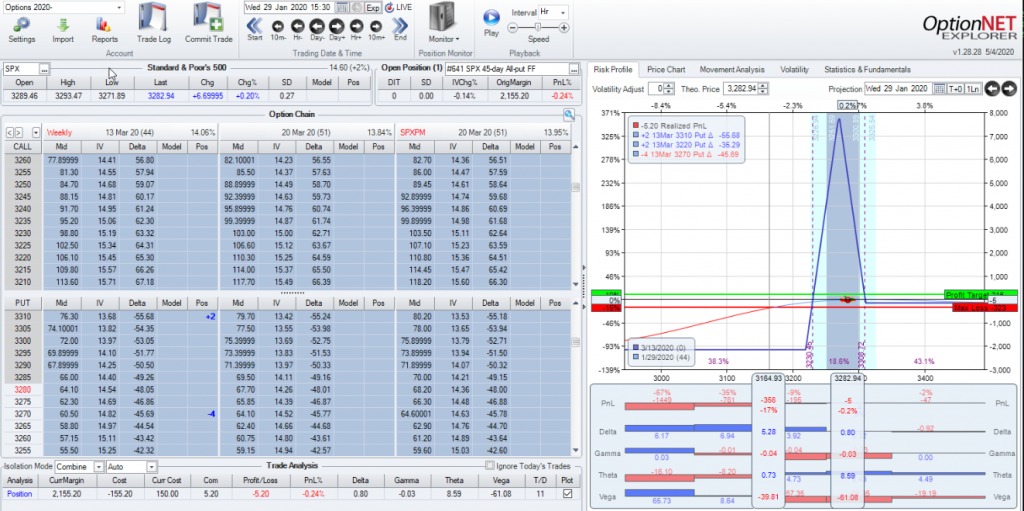Toggle Ignore Today's Trades checkbox
The height and width of the screenshot is (511, 1024).
[x=490, y=466]
